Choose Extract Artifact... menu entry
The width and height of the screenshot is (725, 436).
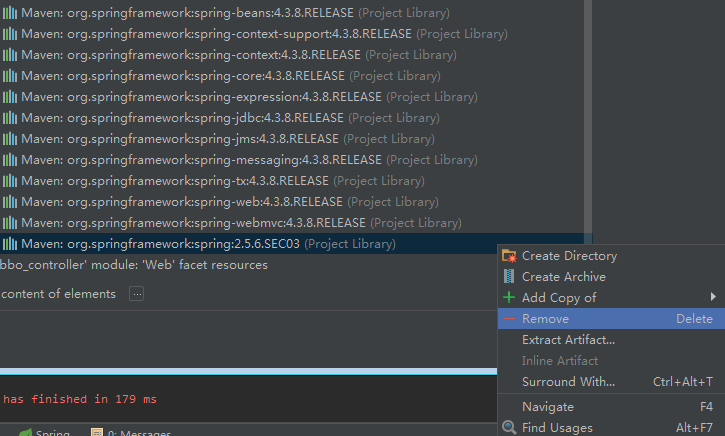tap(611, 340)
